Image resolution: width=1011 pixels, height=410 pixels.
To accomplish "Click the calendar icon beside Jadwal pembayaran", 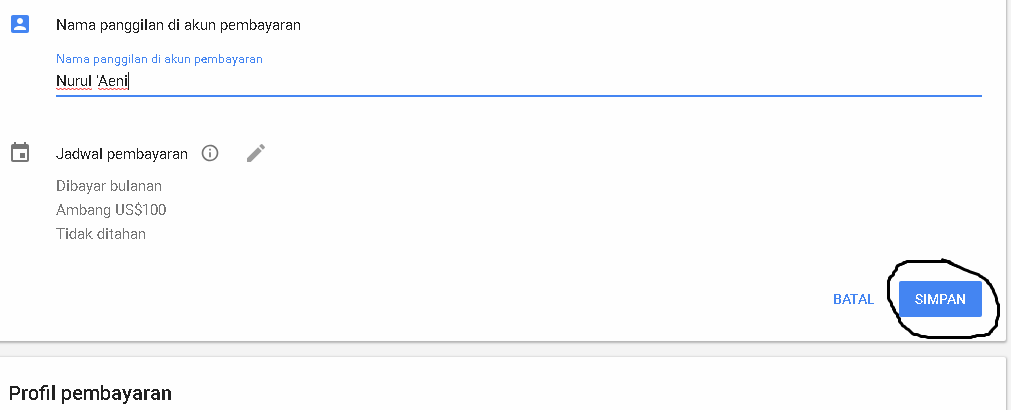I will [20, 153].
